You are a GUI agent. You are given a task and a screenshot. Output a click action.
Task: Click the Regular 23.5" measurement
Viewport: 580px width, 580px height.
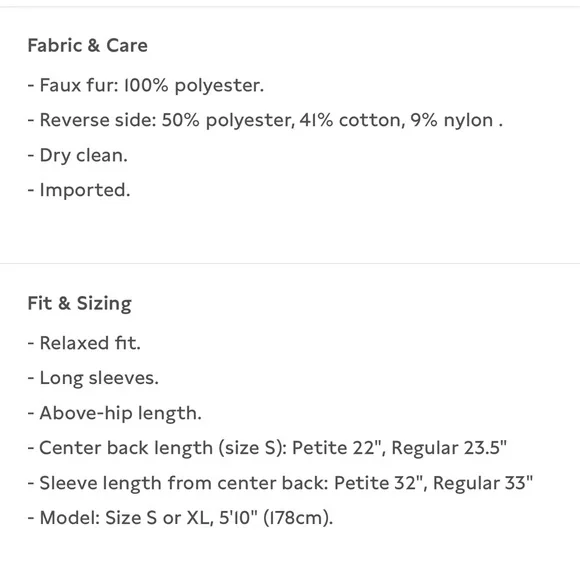point(449,448)
